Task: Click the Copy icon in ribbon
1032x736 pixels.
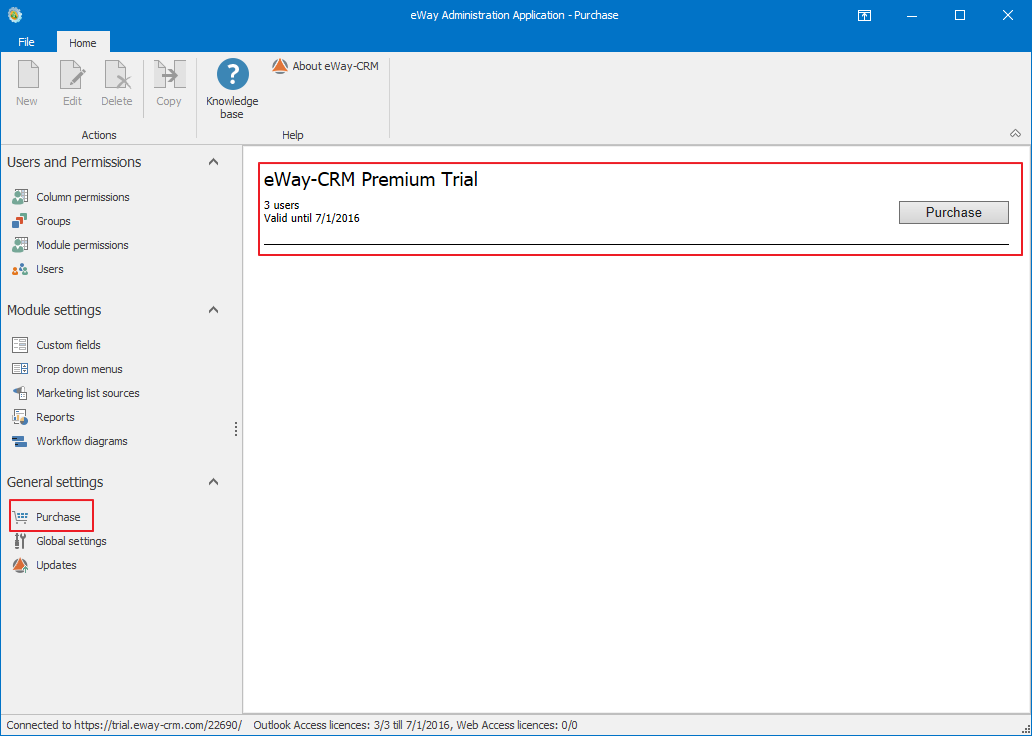Action: point(169,74)
